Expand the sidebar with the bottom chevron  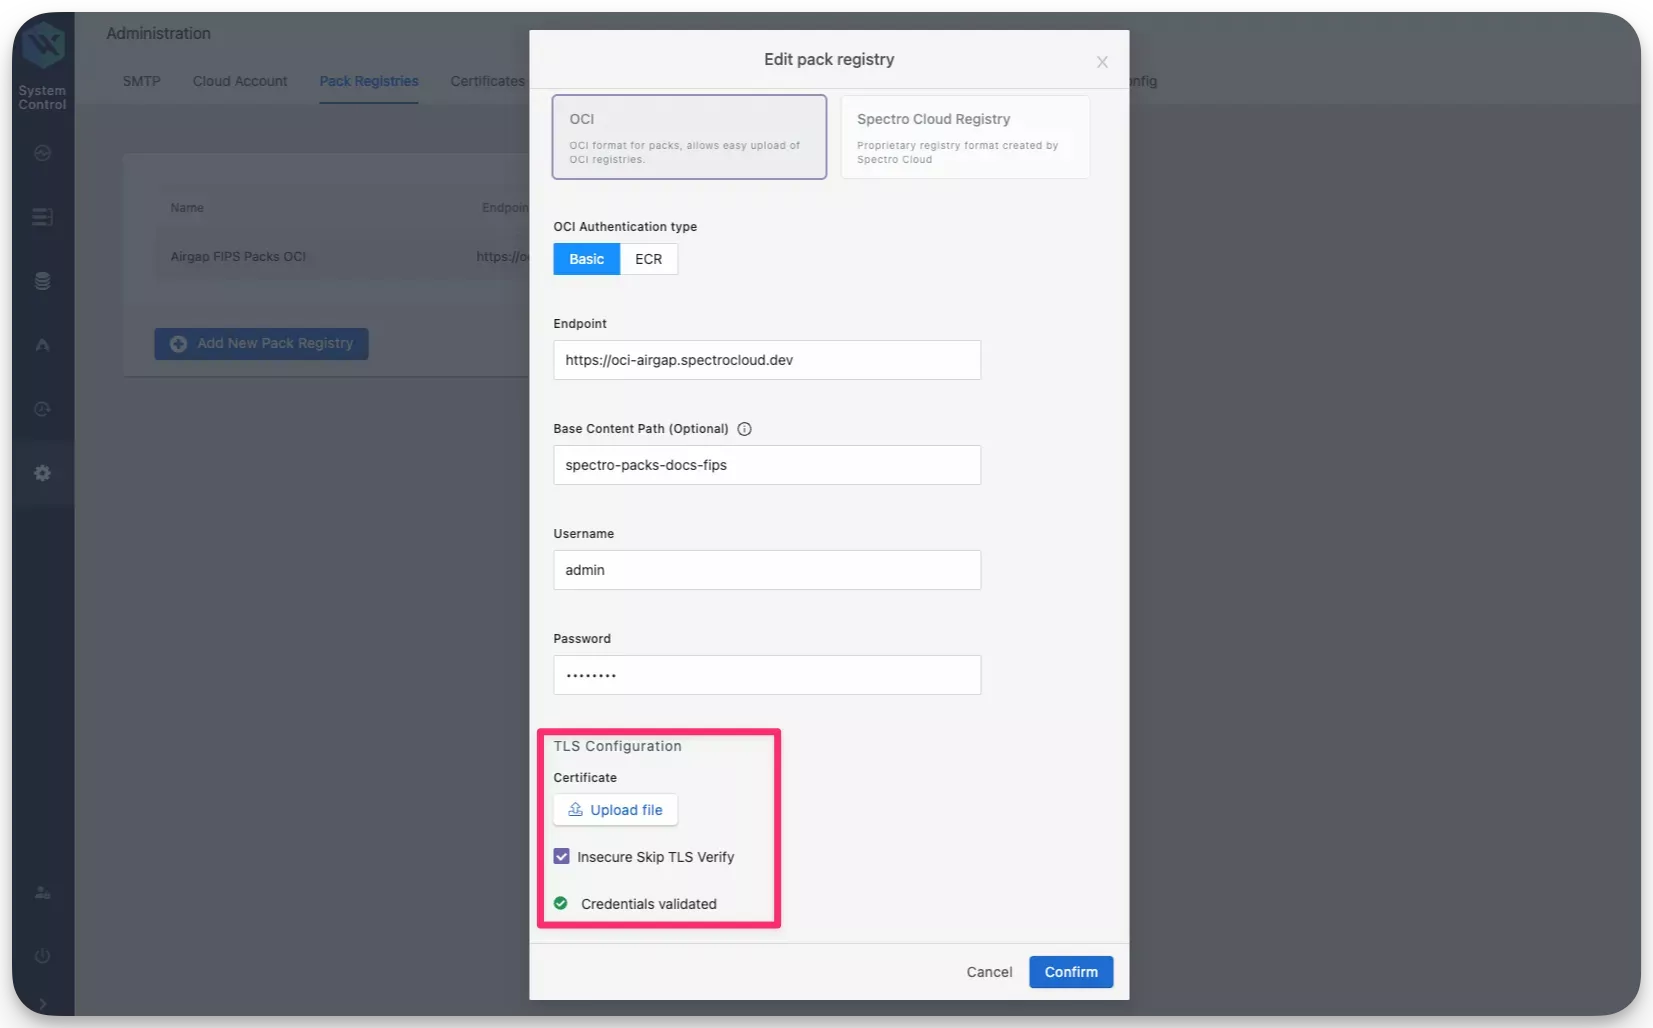click(x=42, y=1004)
